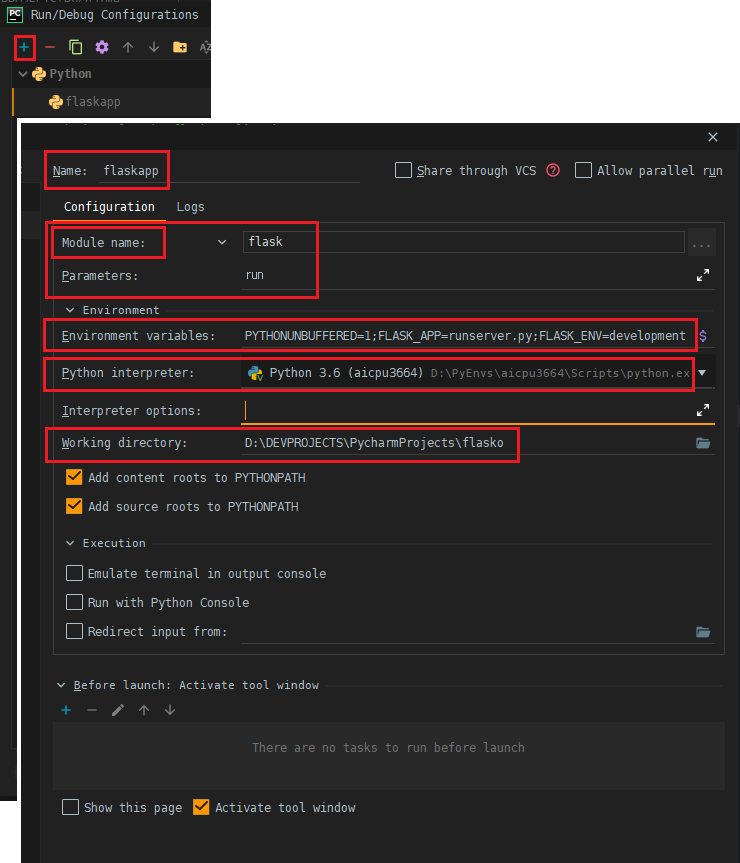Screen dimensions: 740x863
Task: Close the configuration dialog
Action: [x=713, y=137]
